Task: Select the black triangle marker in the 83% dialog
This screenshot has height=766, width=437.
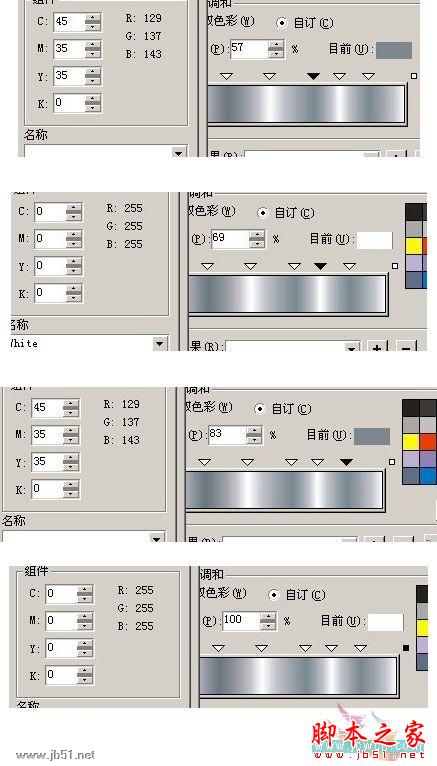Action: (x=346, y=462)
